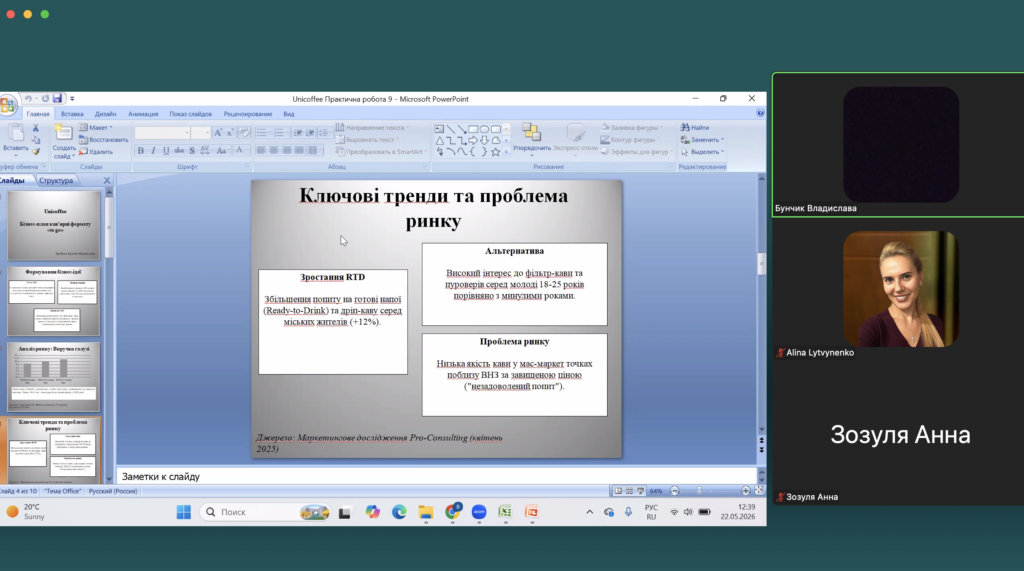Toggle strikethrough abc formatting
The image size is (1024, 571).
coord(179,151)
